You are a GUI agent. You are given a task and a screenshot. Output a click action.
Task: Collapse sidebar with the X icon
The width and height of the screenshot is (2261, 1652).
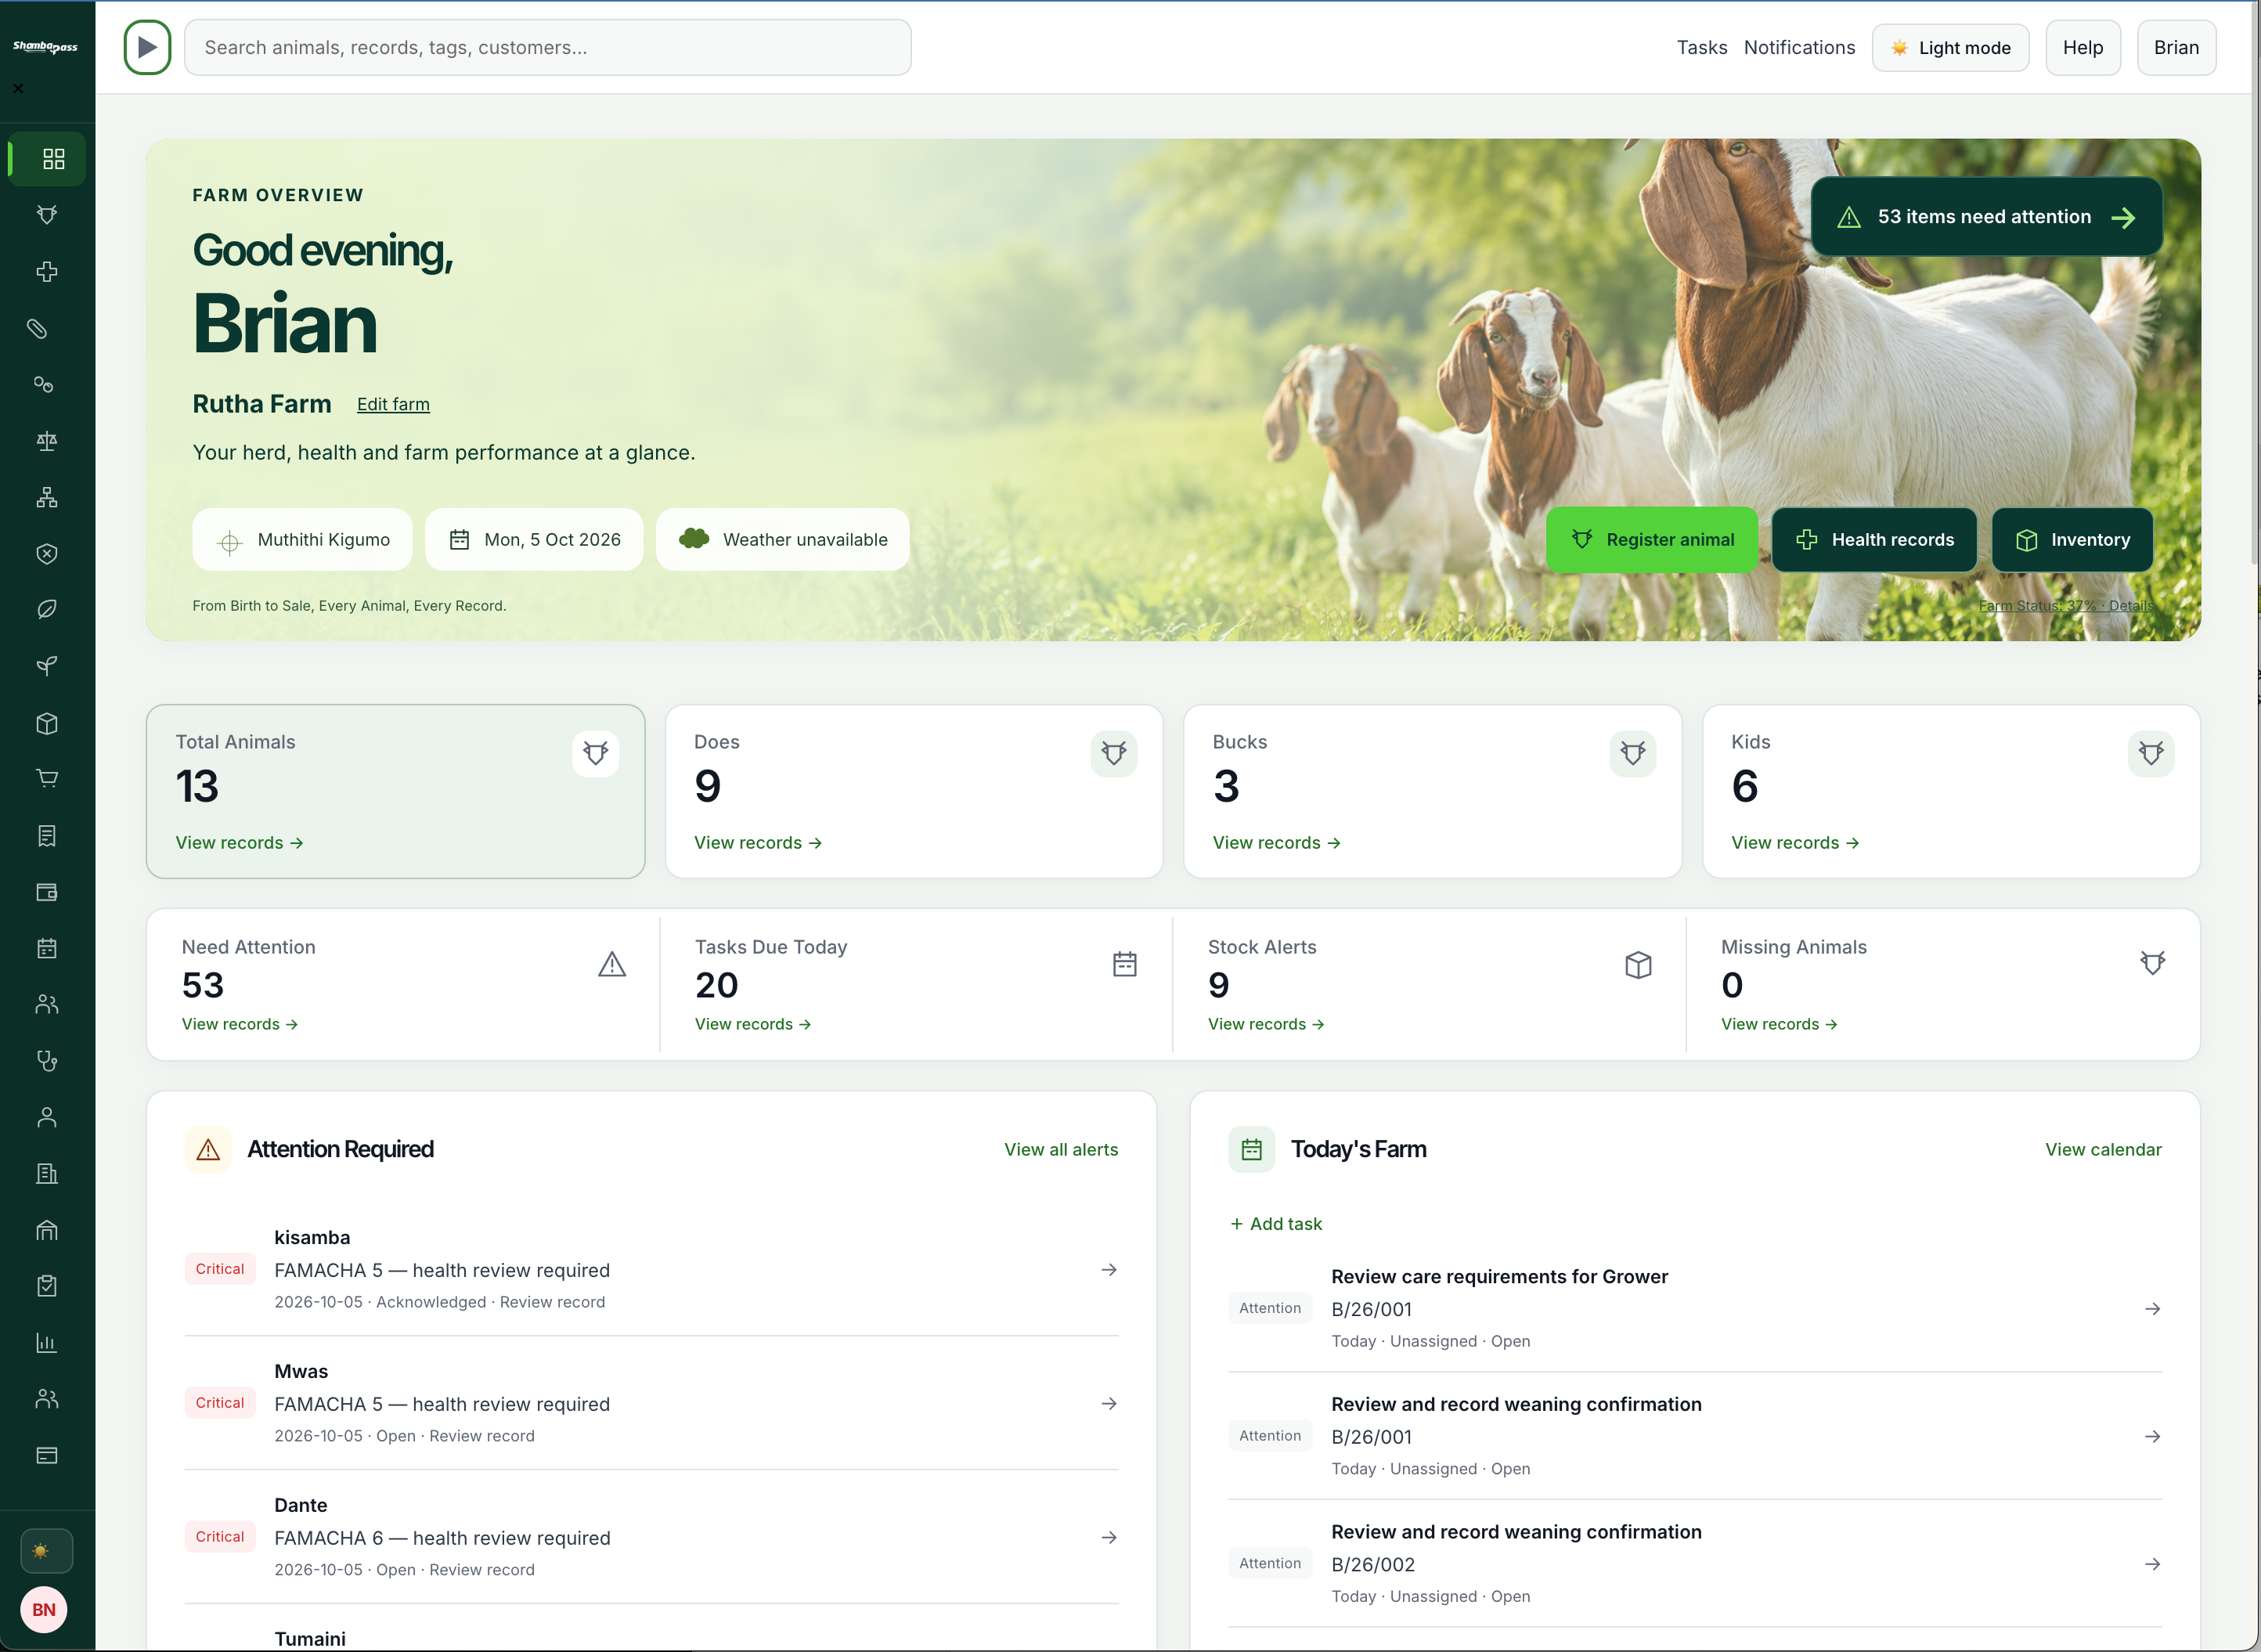pyautogui.click(x=18, y=88)
